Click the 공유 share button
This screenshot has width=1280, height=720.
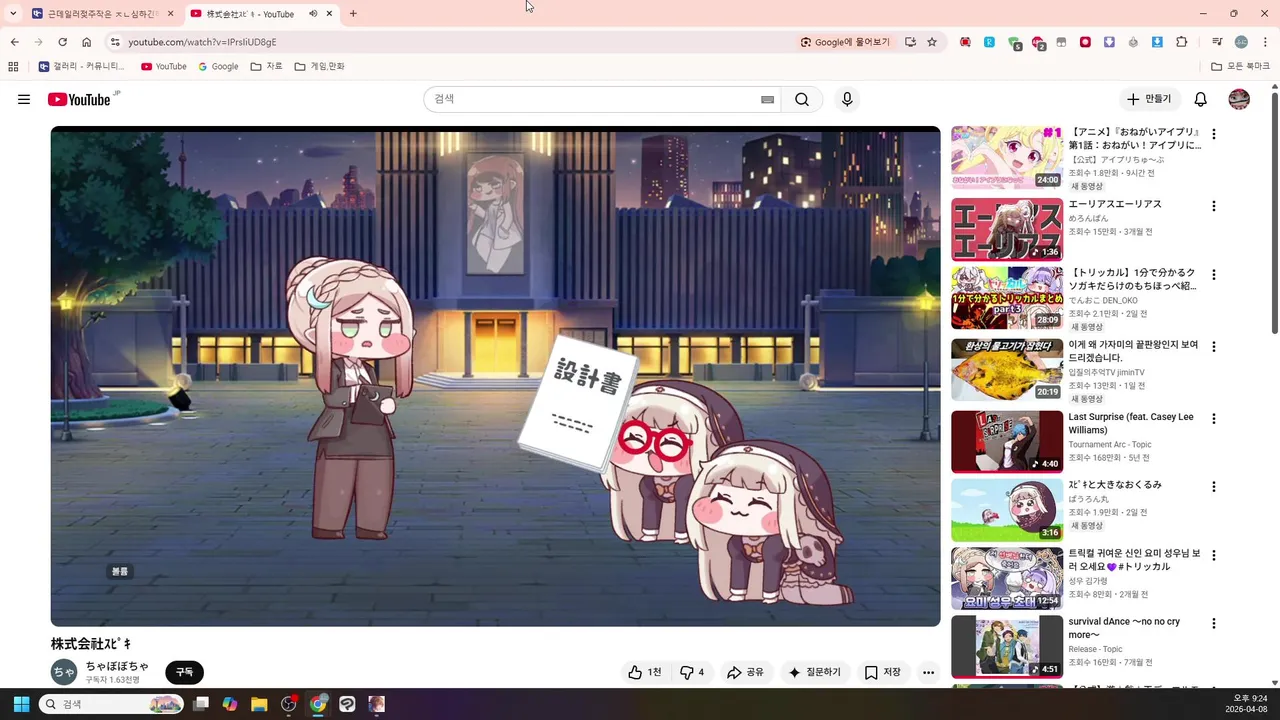pos(745,672)
